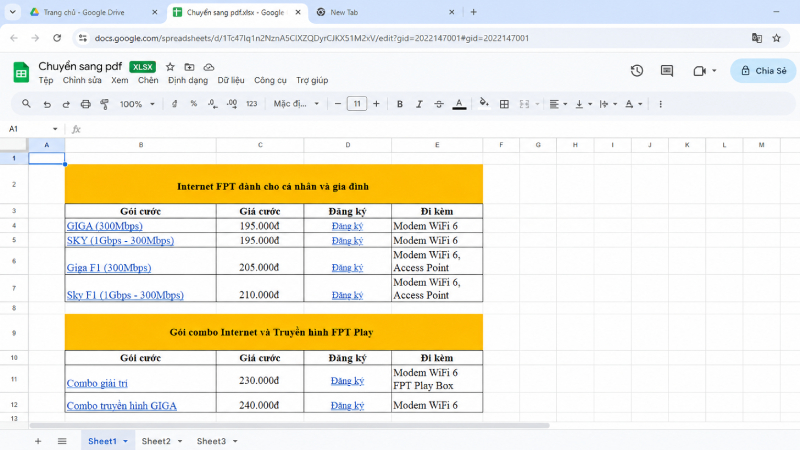800x450 pixels.
Task: Click the move to folder icon
Action: [x=189, y=67]
